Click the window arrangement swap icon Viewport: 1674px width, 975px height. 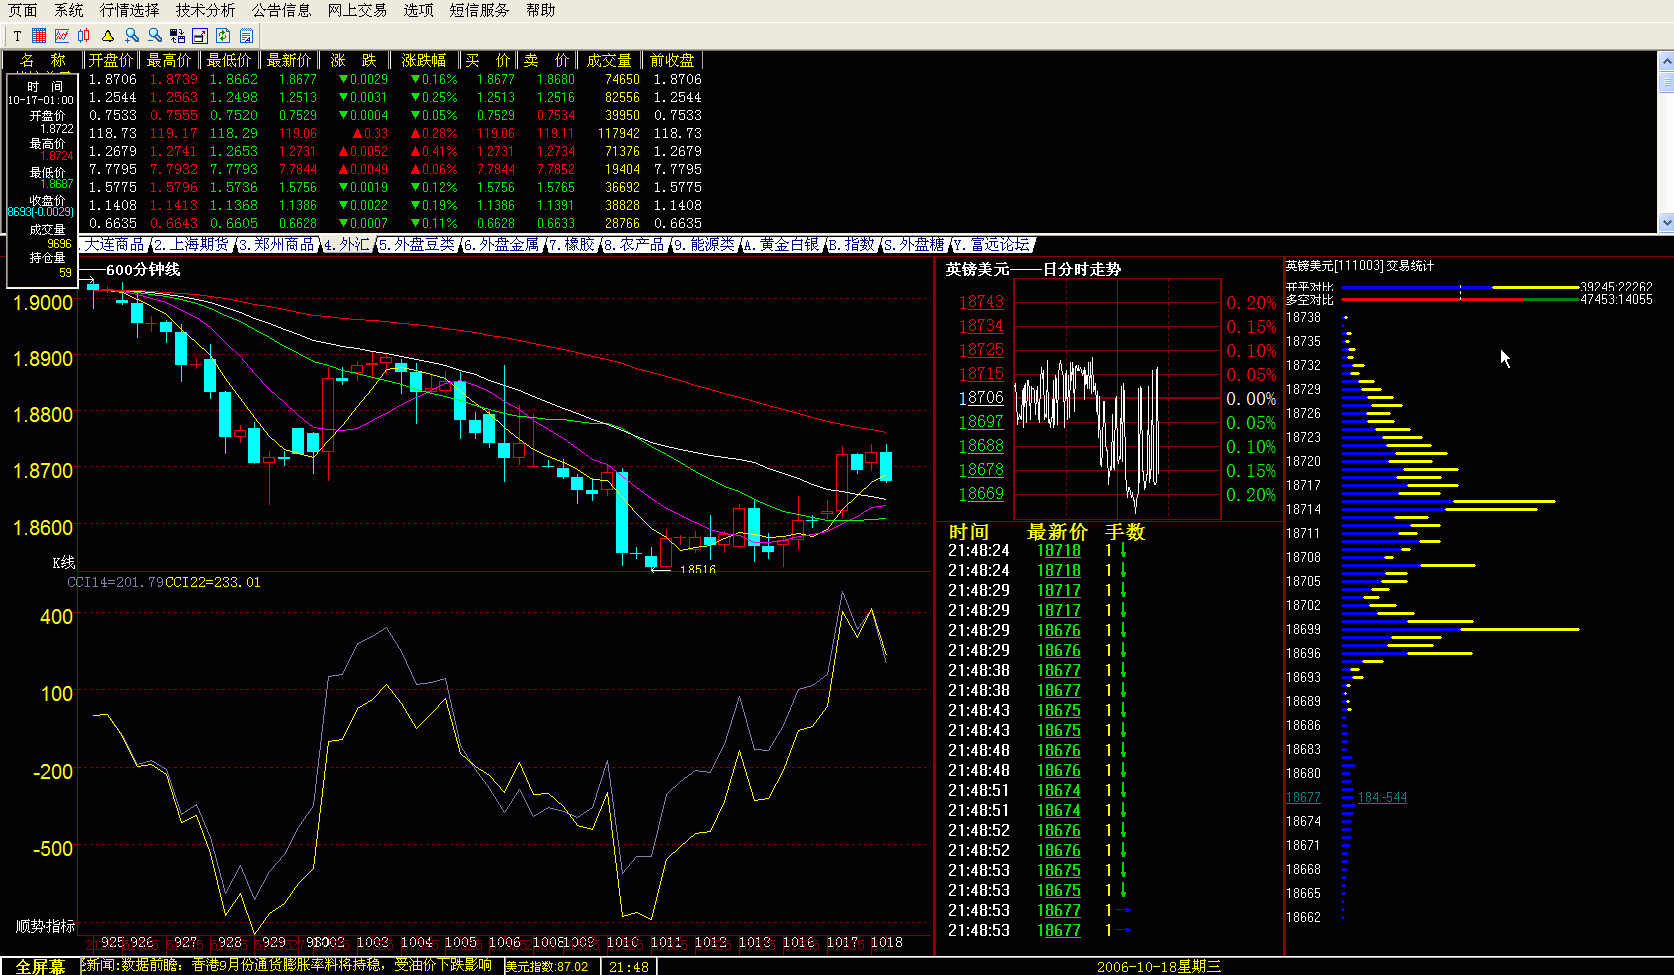(x=177, y=36)
